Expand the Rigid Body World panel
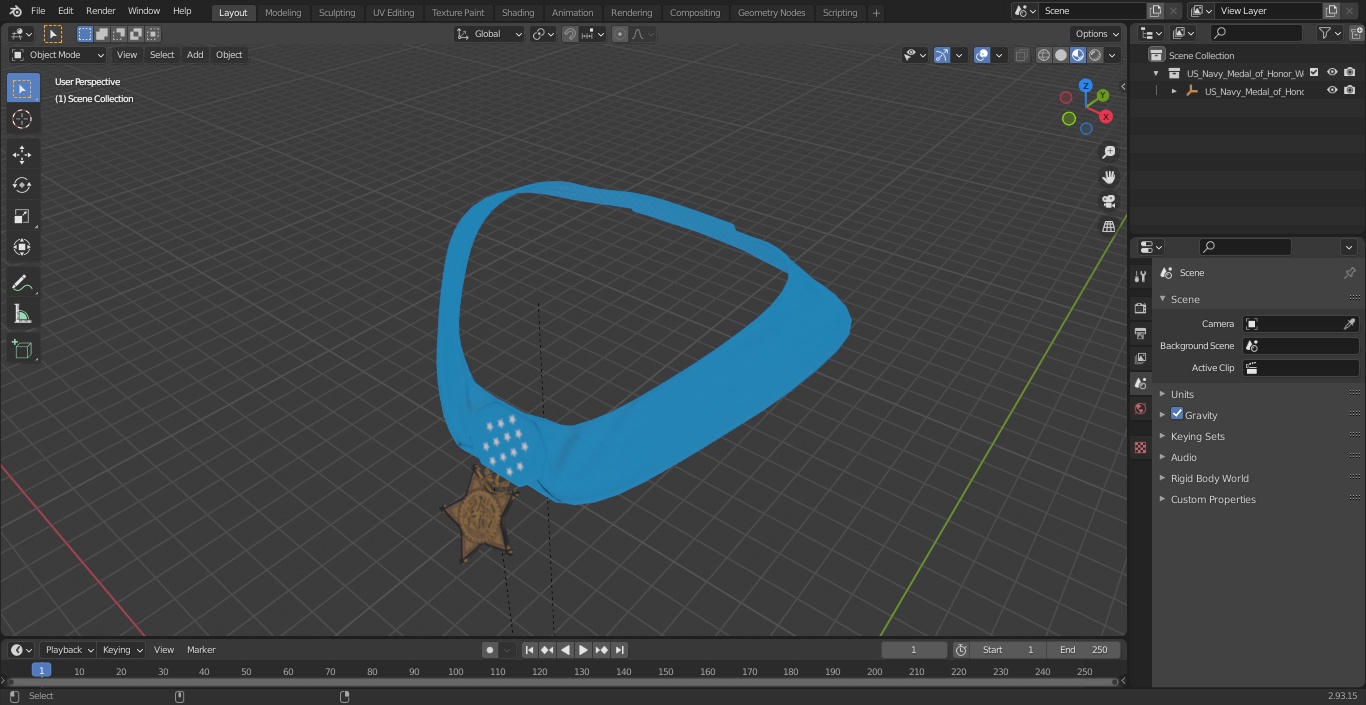This screenshot has height=705, width=1366. coord(1209,478)
